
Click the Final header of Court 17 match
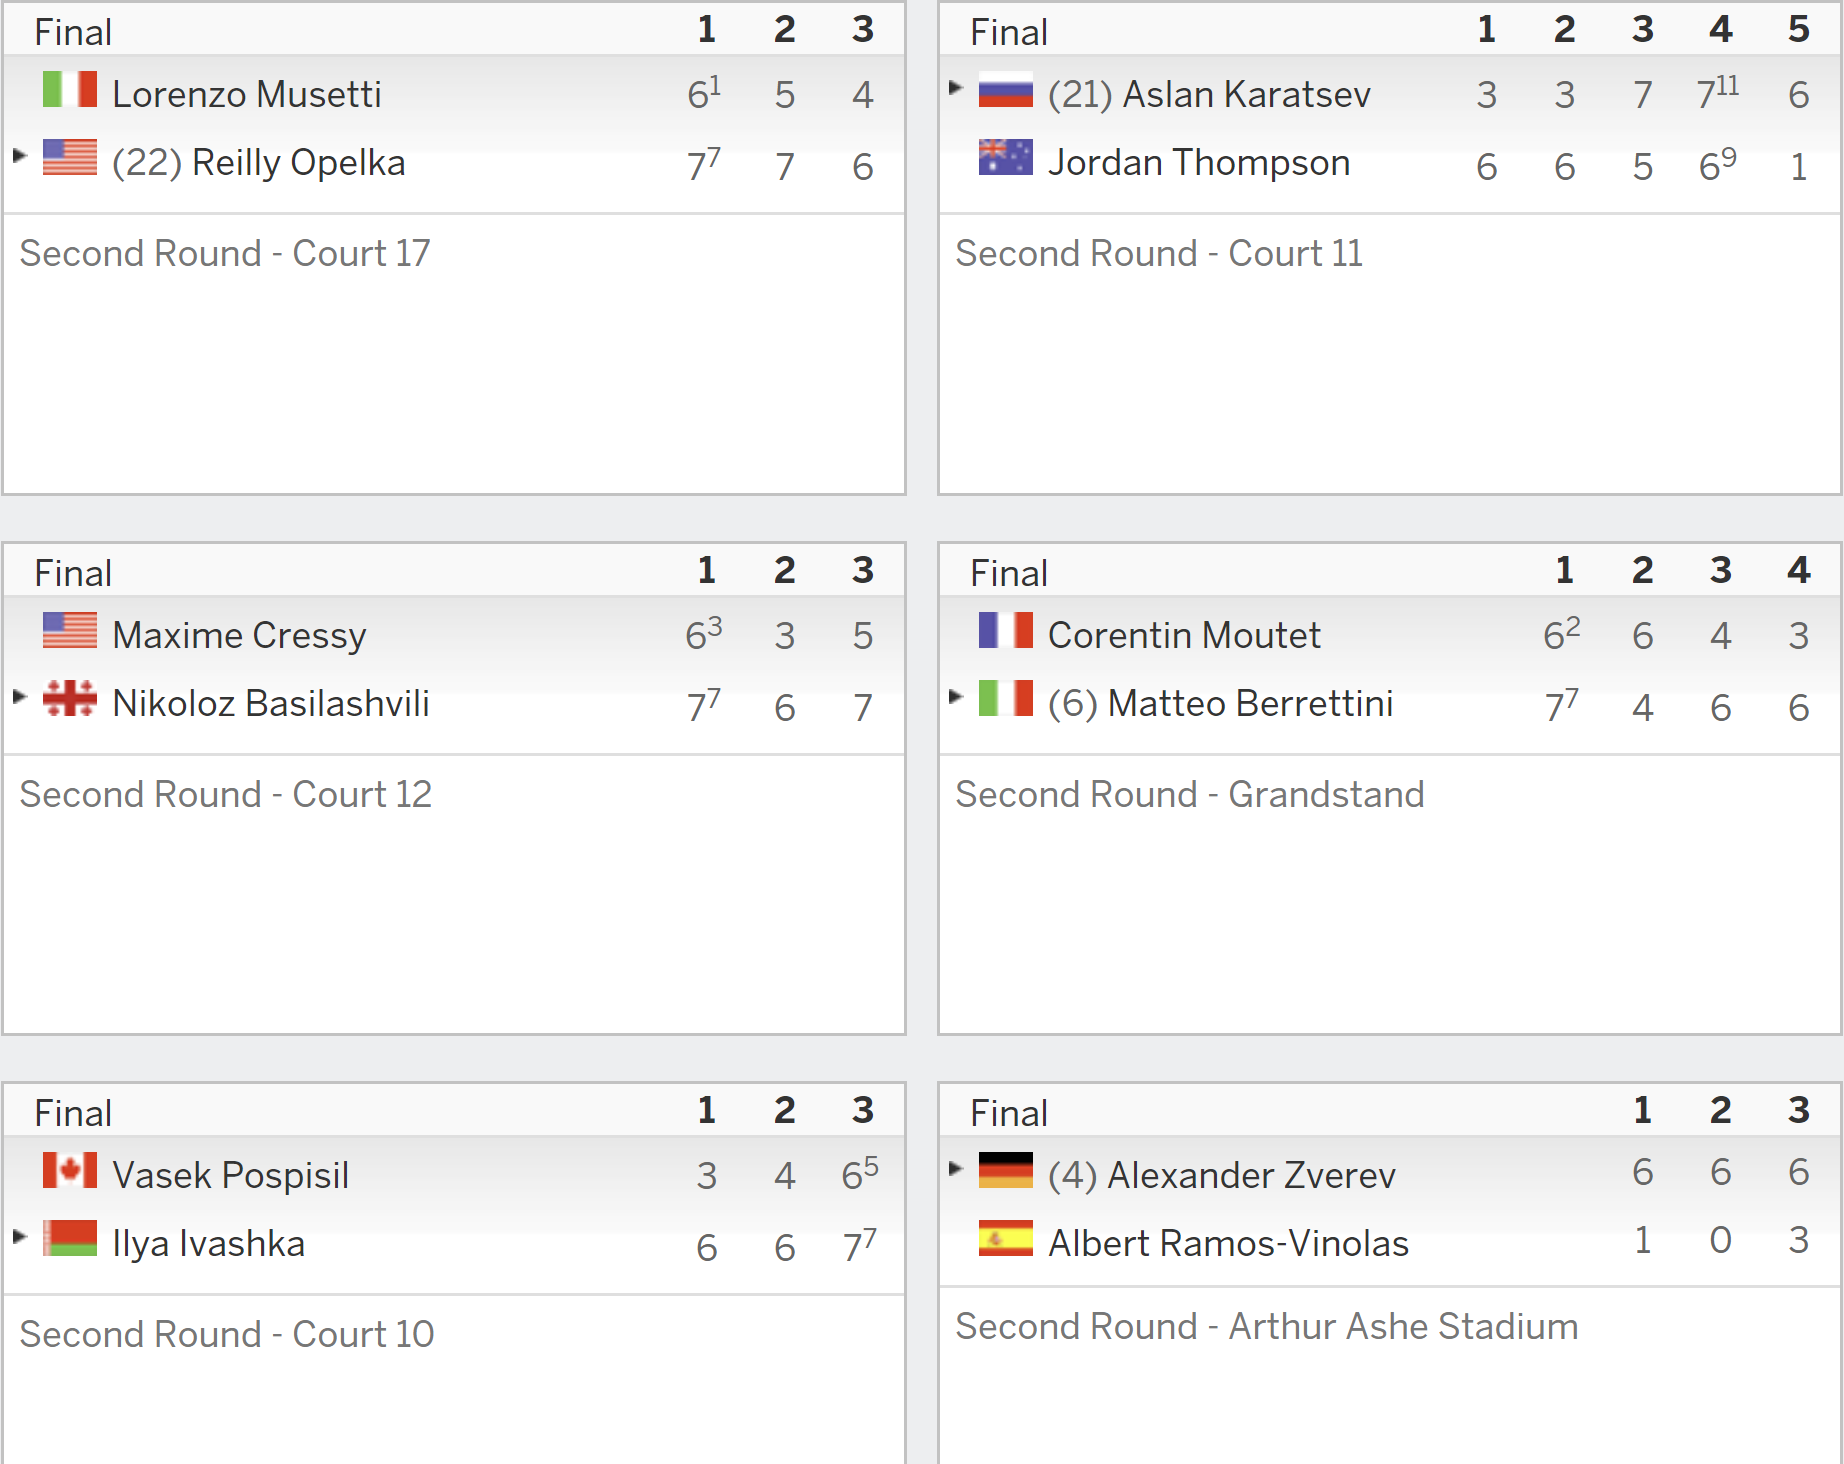[73, 32]
